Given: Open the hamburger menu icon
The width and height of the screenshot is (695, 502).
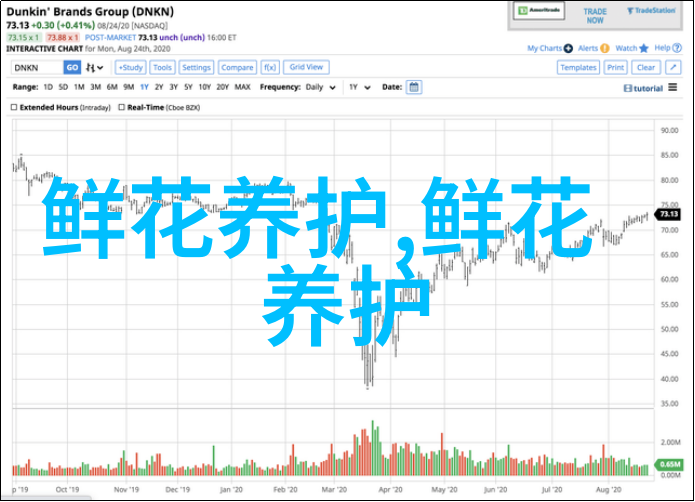Looking at the screenshot, I should pos(673,87).
